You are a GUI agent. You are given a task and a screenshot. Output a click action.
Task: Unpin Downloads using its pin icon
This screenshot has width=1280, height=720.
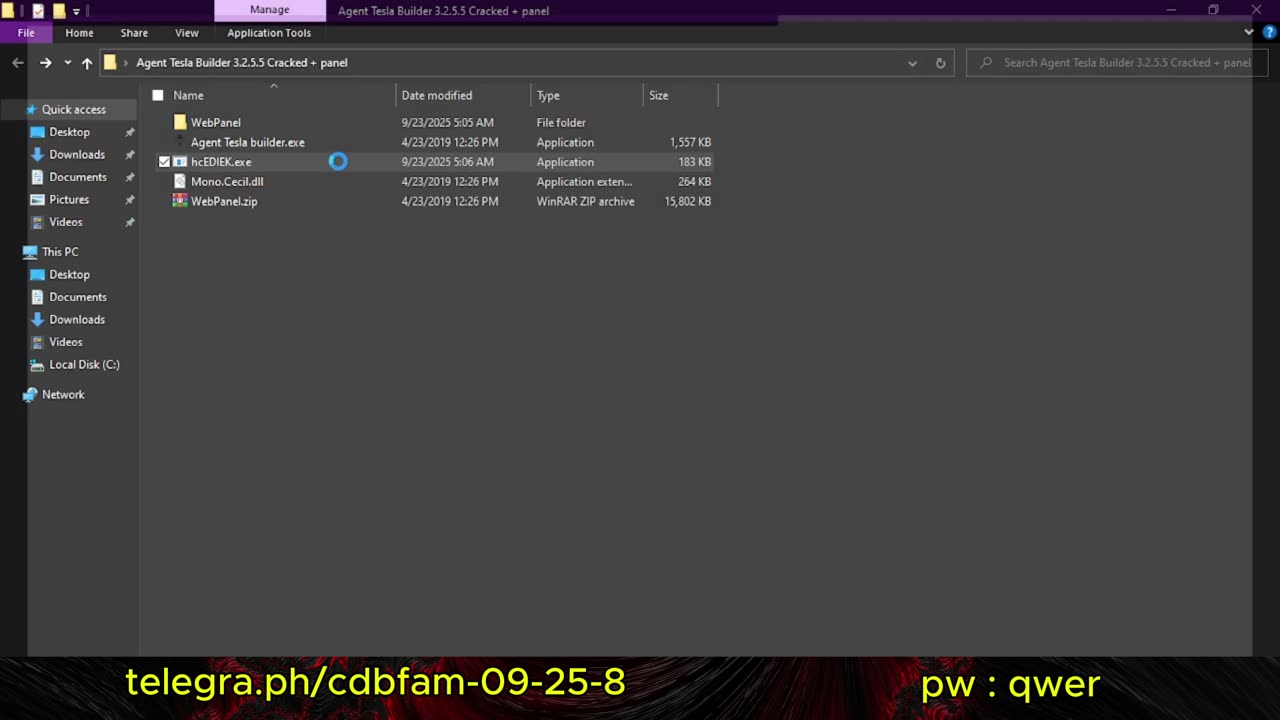pos(129,155)
